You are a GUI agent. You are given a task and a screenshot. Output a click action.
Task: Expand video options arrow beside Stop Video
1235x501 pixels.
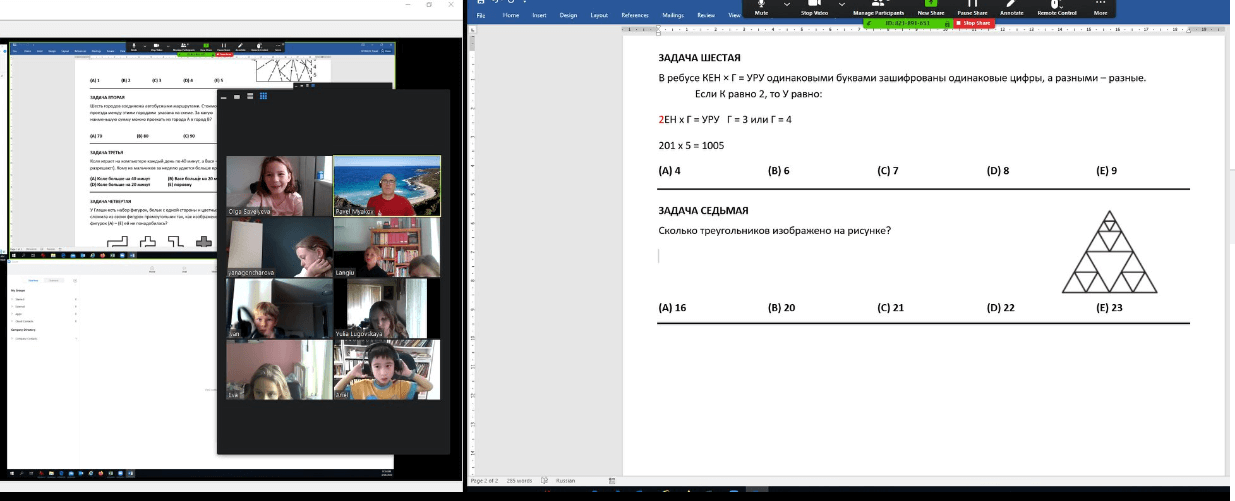pos(841,5)
